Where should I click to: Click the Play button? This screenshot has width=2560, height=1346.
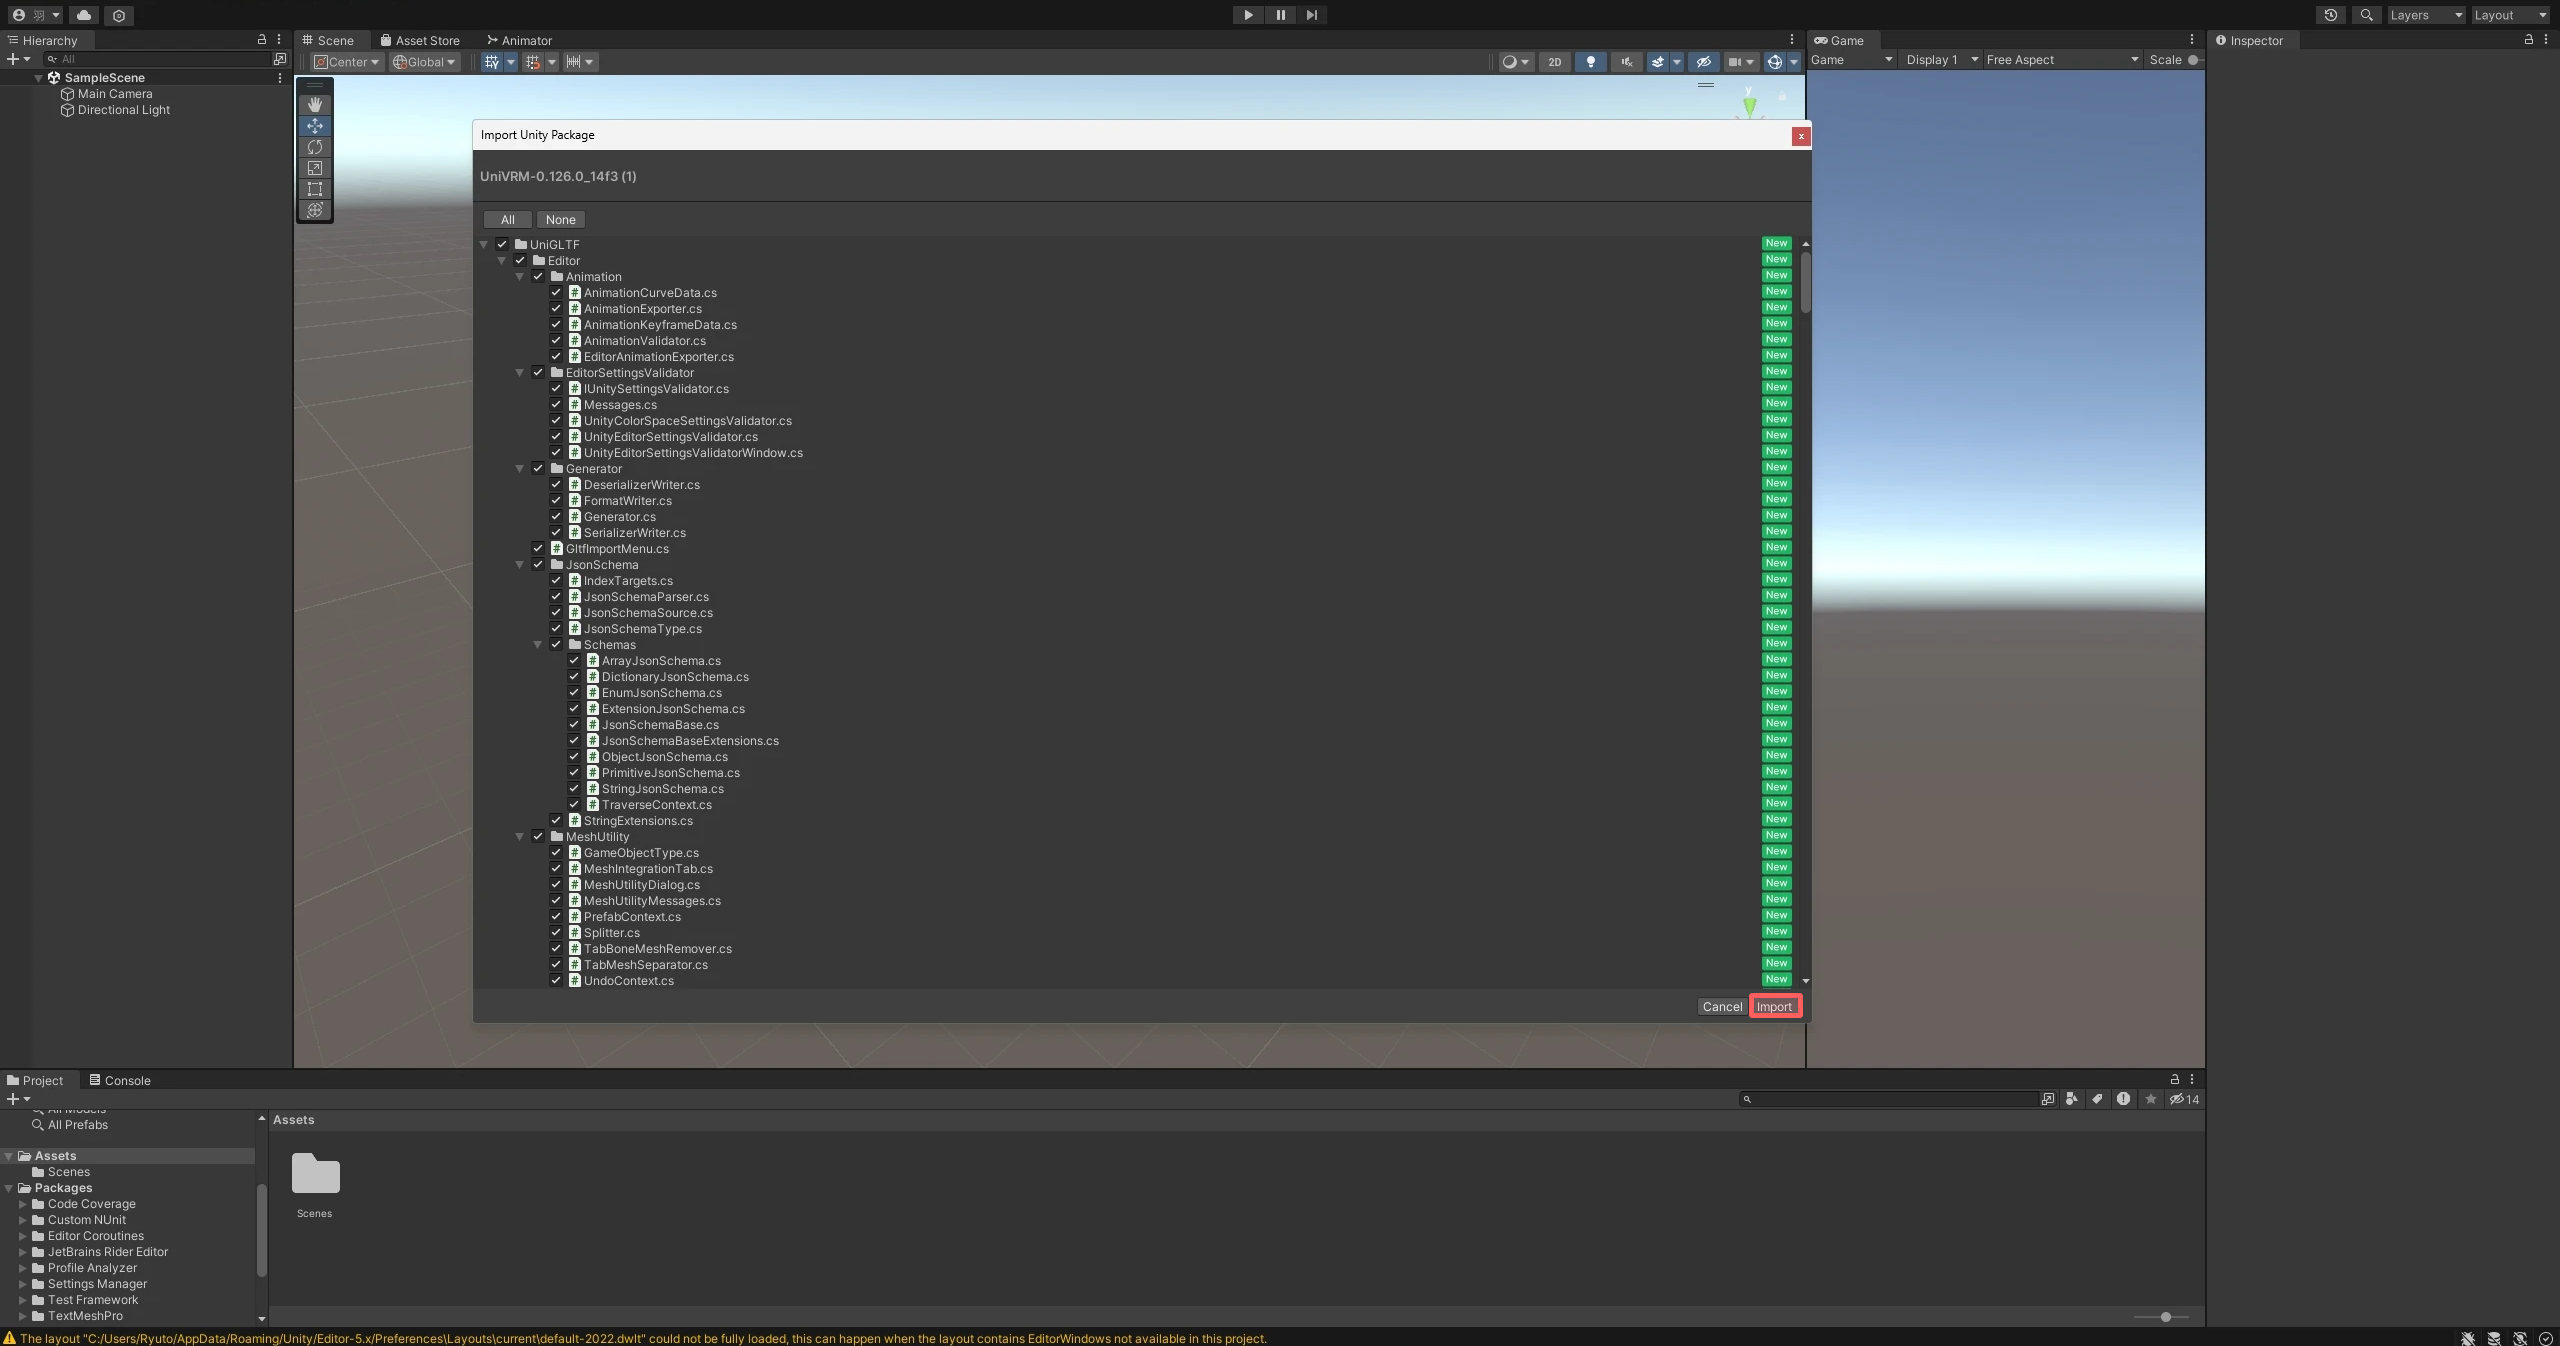tap(1248, 15)
